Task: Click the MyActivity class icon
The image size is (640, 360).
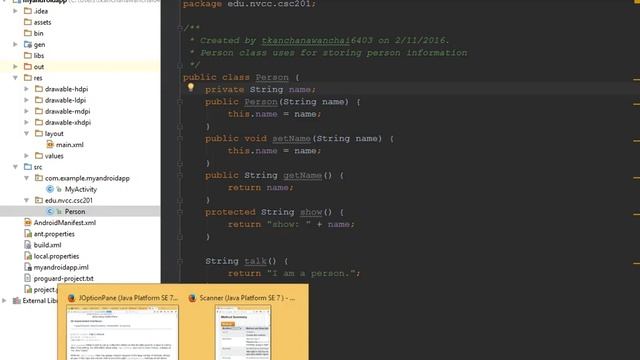Action: tap(50, 189)
